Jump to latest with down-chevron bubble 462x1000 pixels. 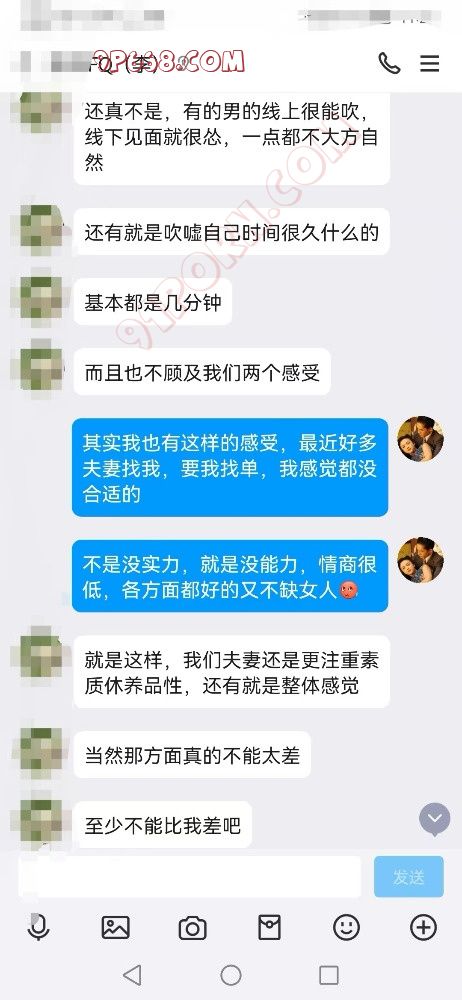point(435,819)
